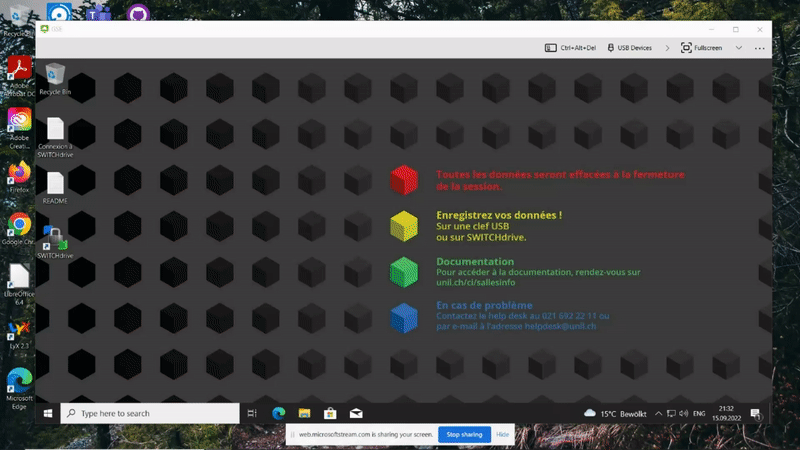Click the remote Windows Start button
This screenshot has height=450, width=800.
tap(47, 413)
